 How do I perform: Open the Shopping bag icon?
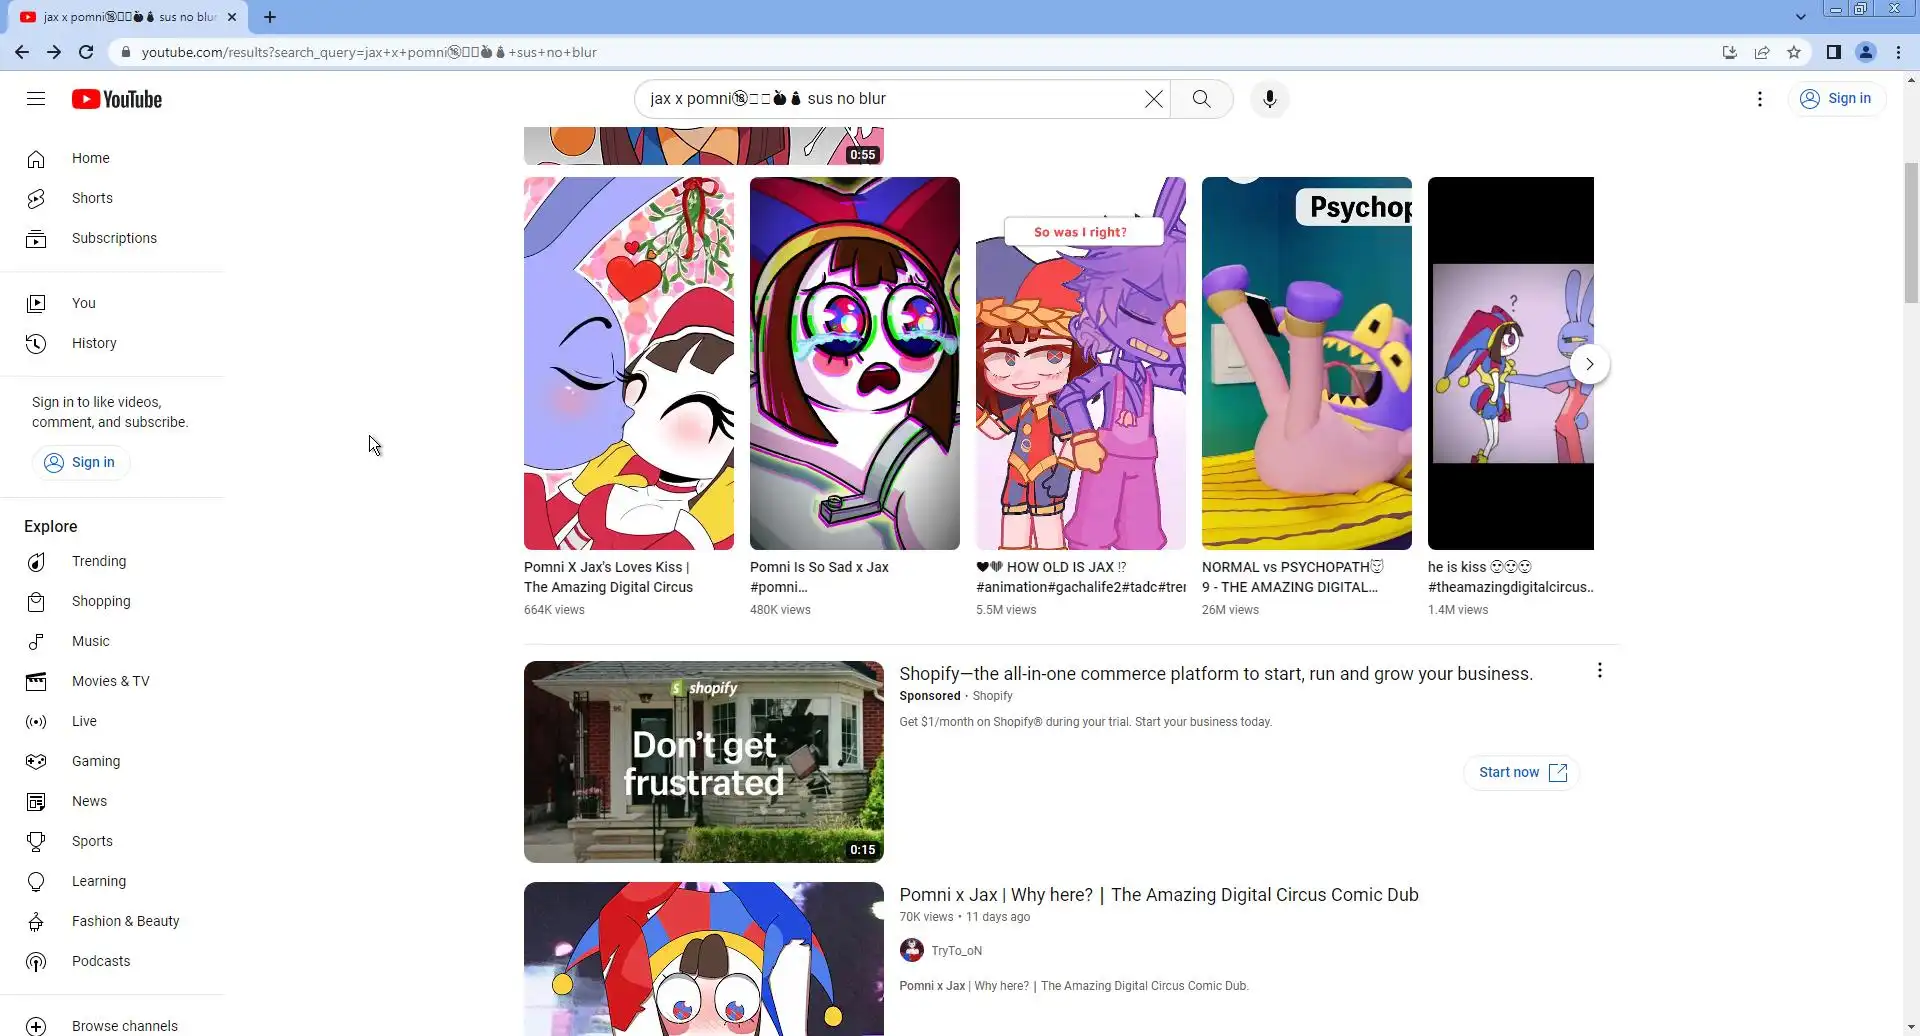[x=36, y=602]
